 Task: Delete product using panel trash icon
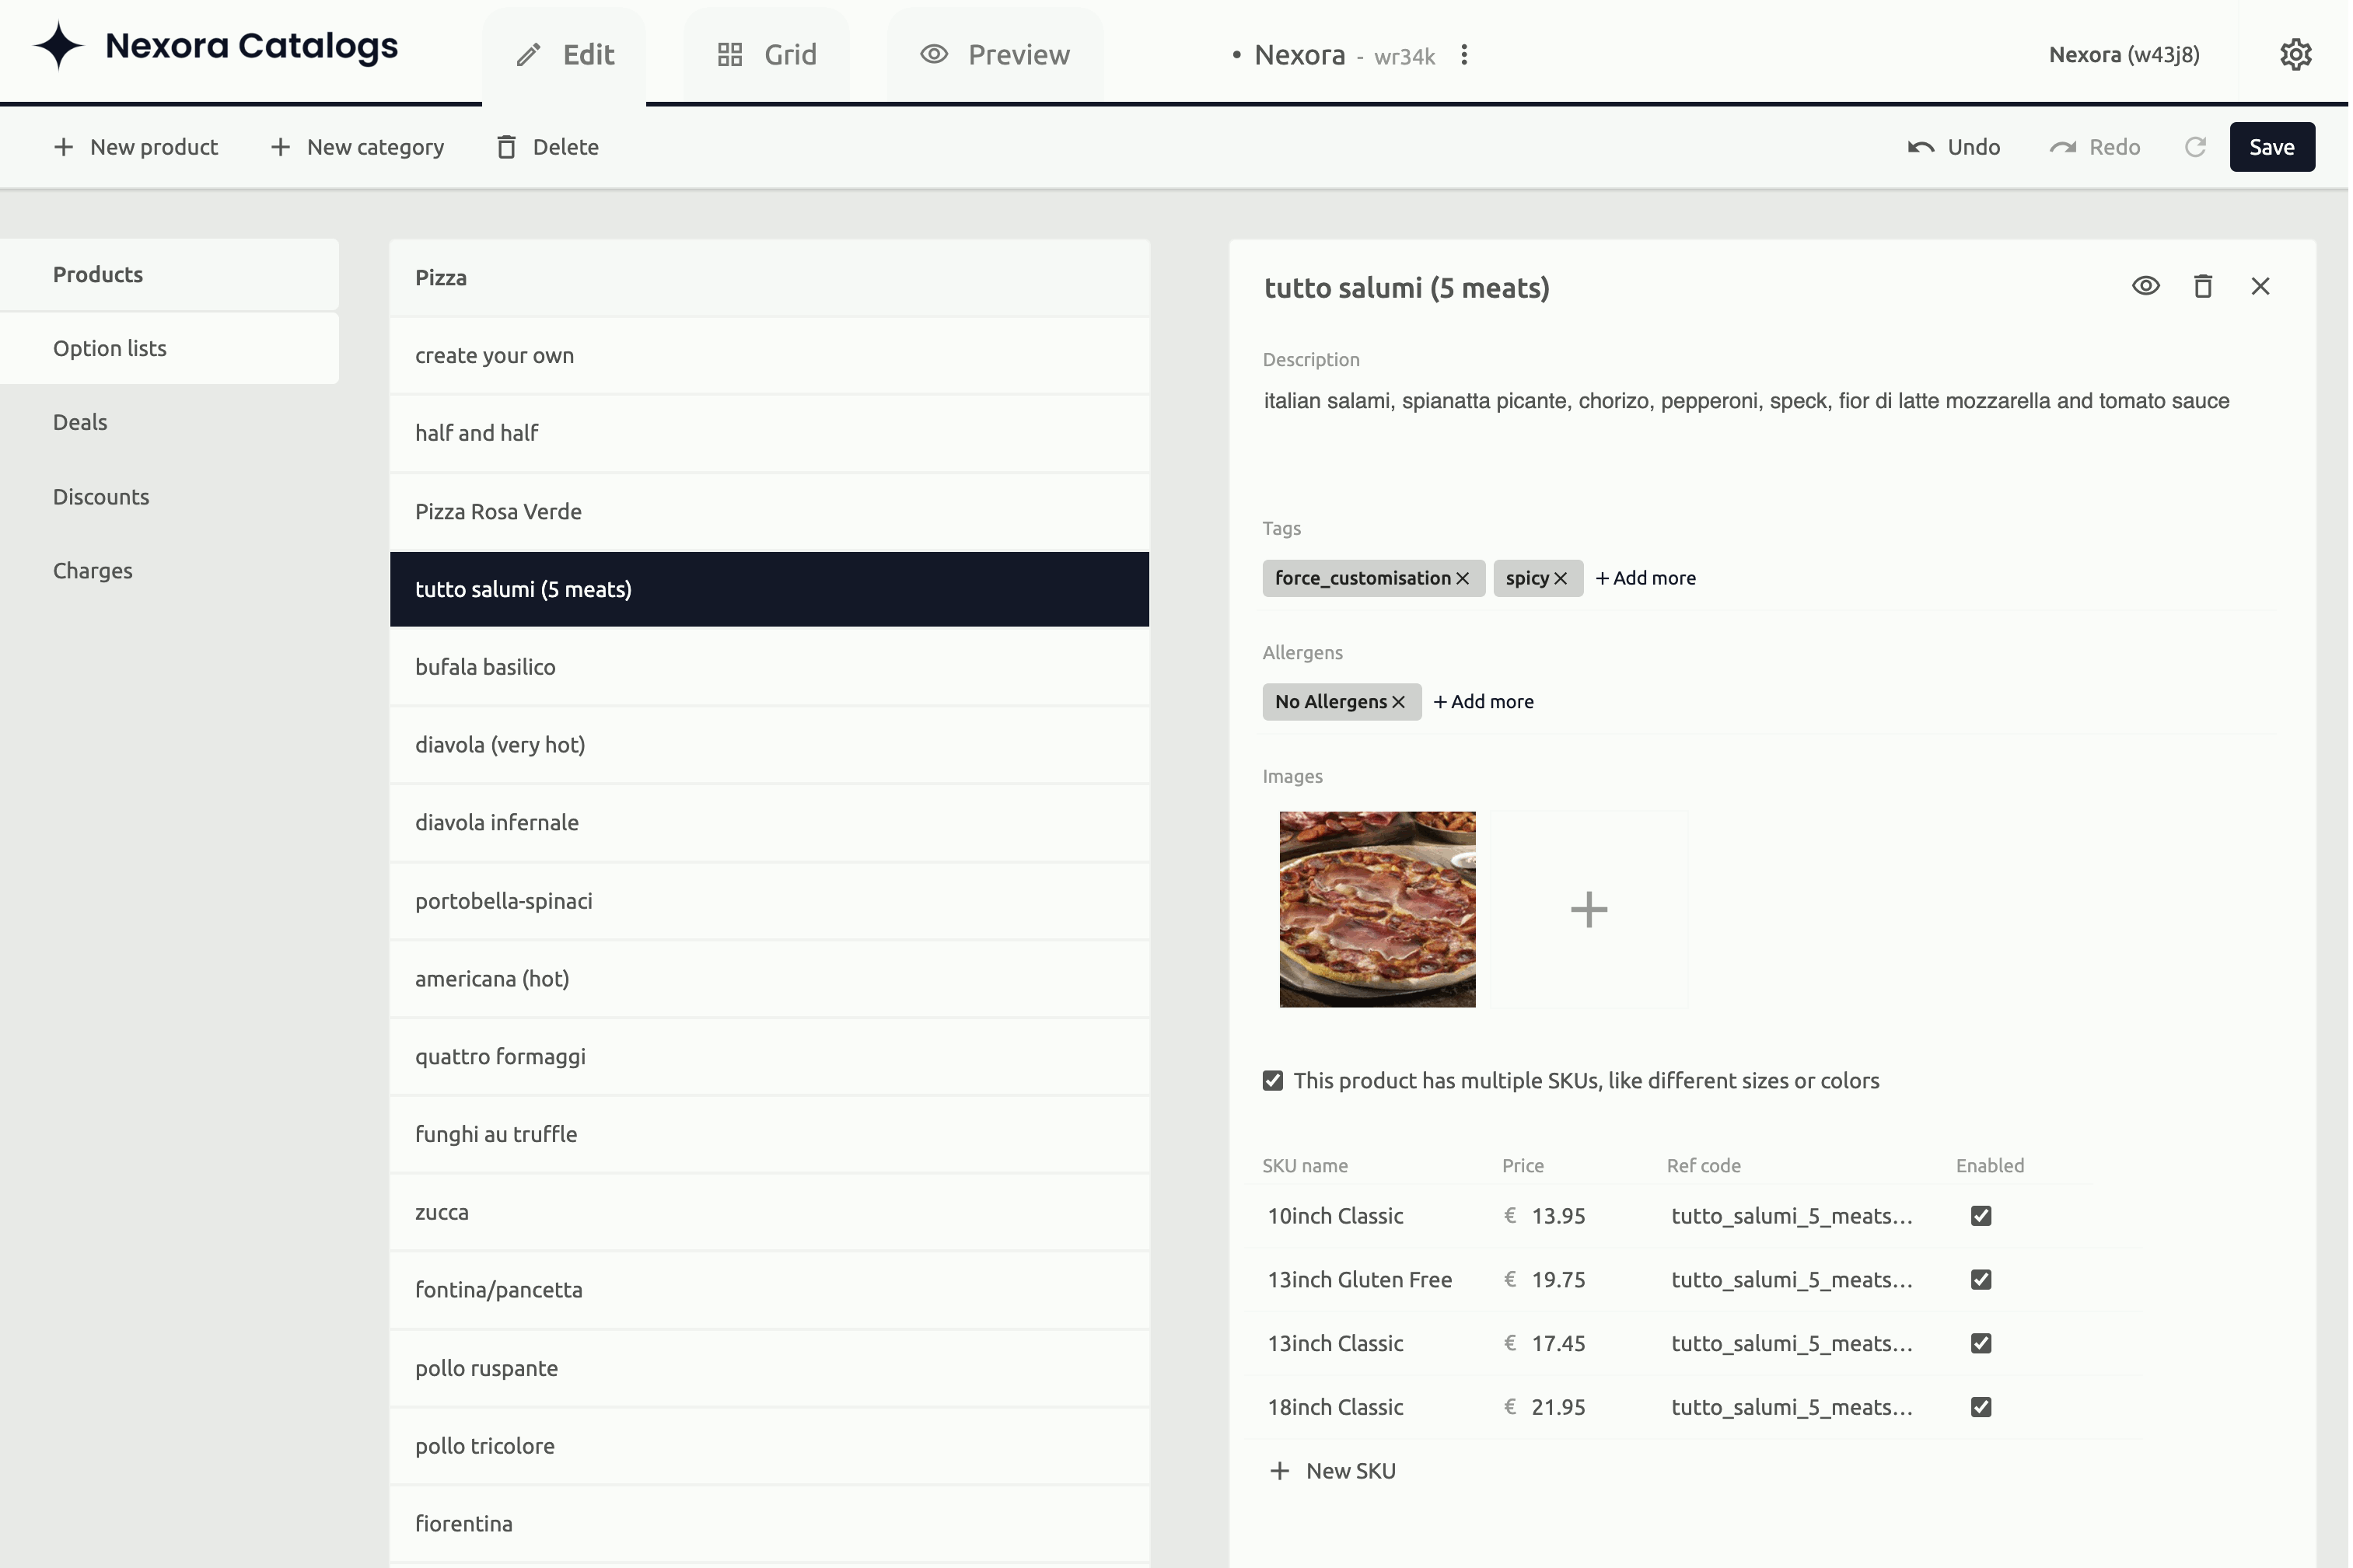(2202, 286)
